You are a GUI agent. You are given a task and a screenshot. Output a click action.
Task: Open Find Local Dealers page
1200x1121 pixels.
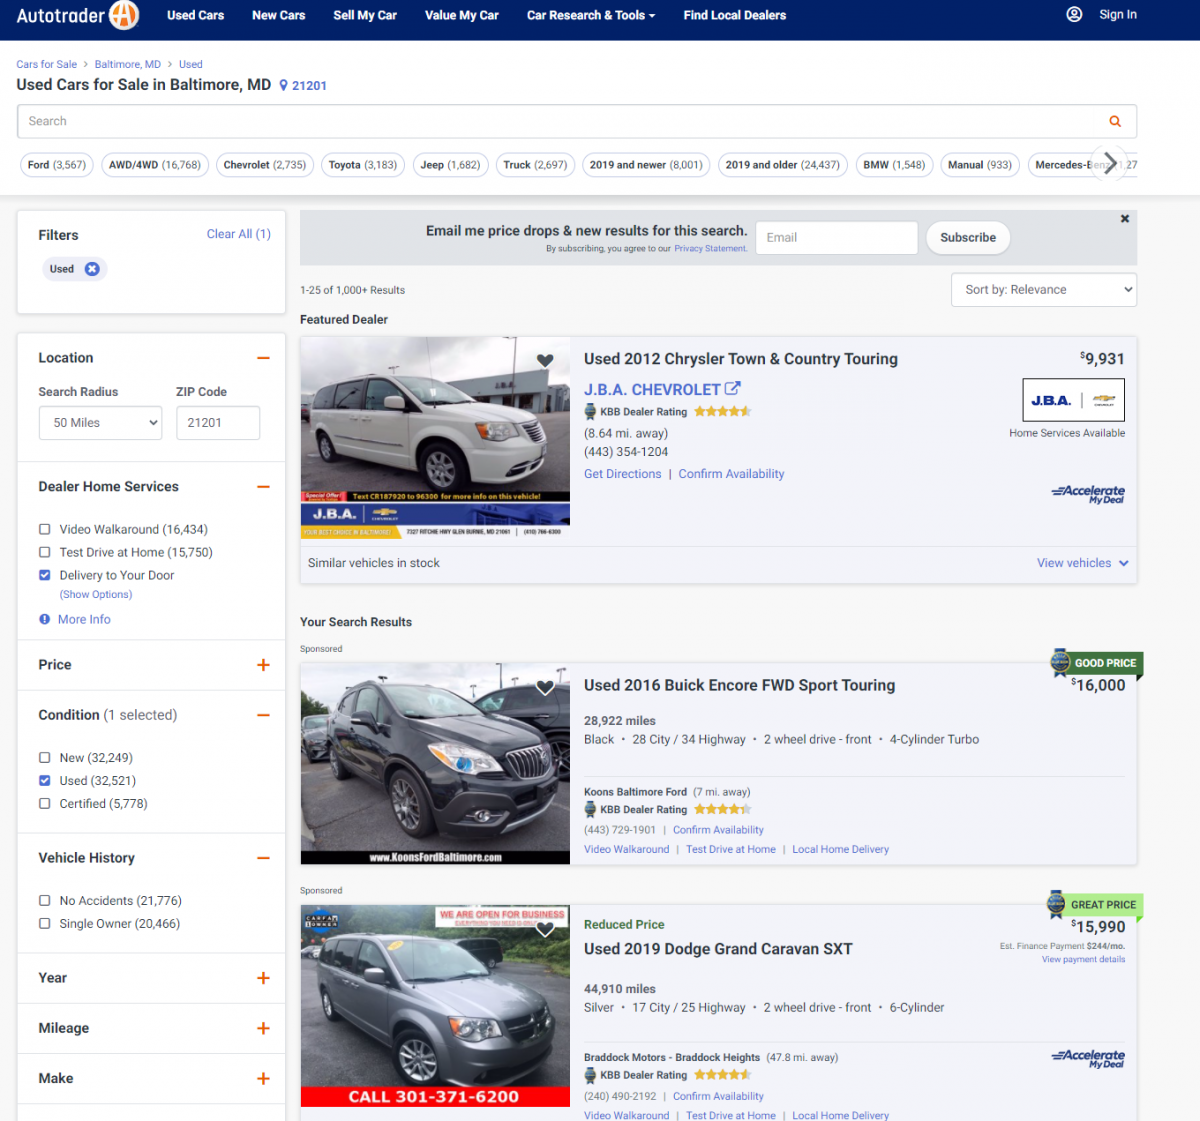(734, 15)
